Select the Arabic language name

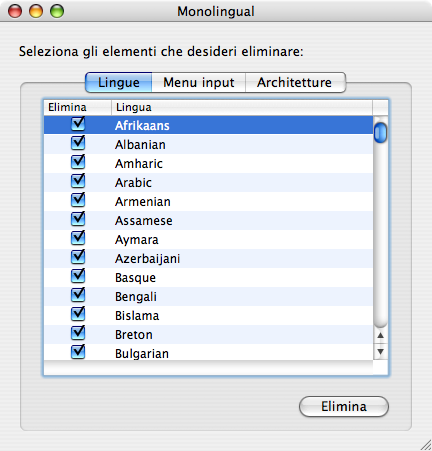pyautogui.click(x=133, y=183)
